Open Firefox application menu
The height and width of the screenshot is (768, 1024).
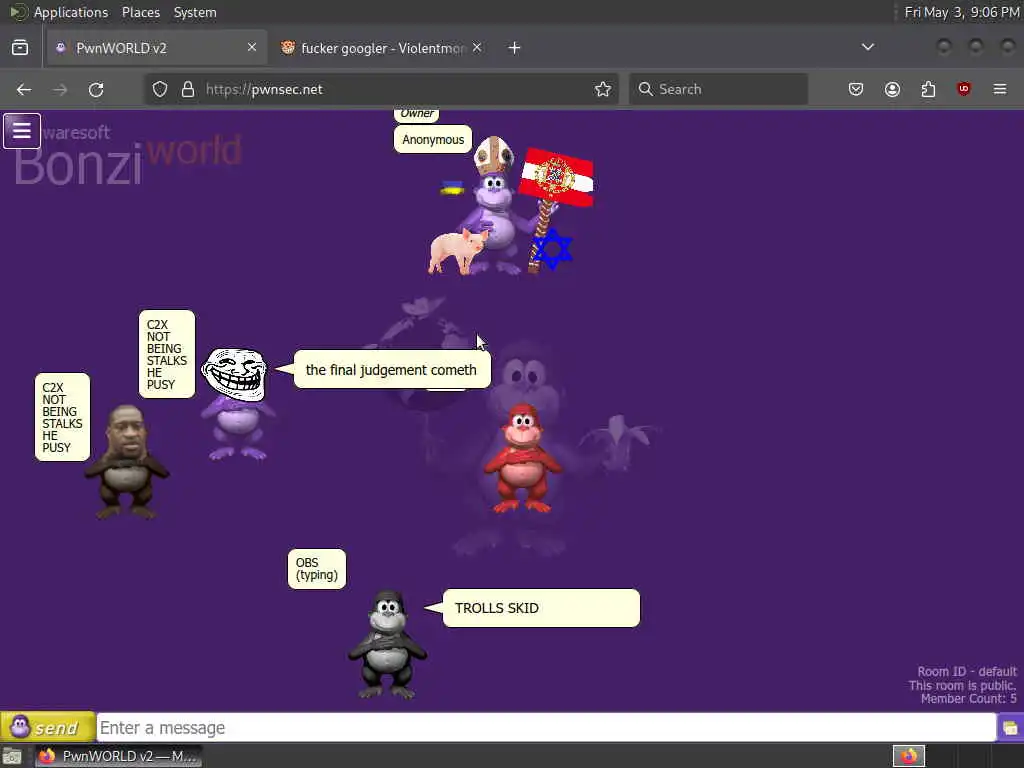[x=1000, y=89]
